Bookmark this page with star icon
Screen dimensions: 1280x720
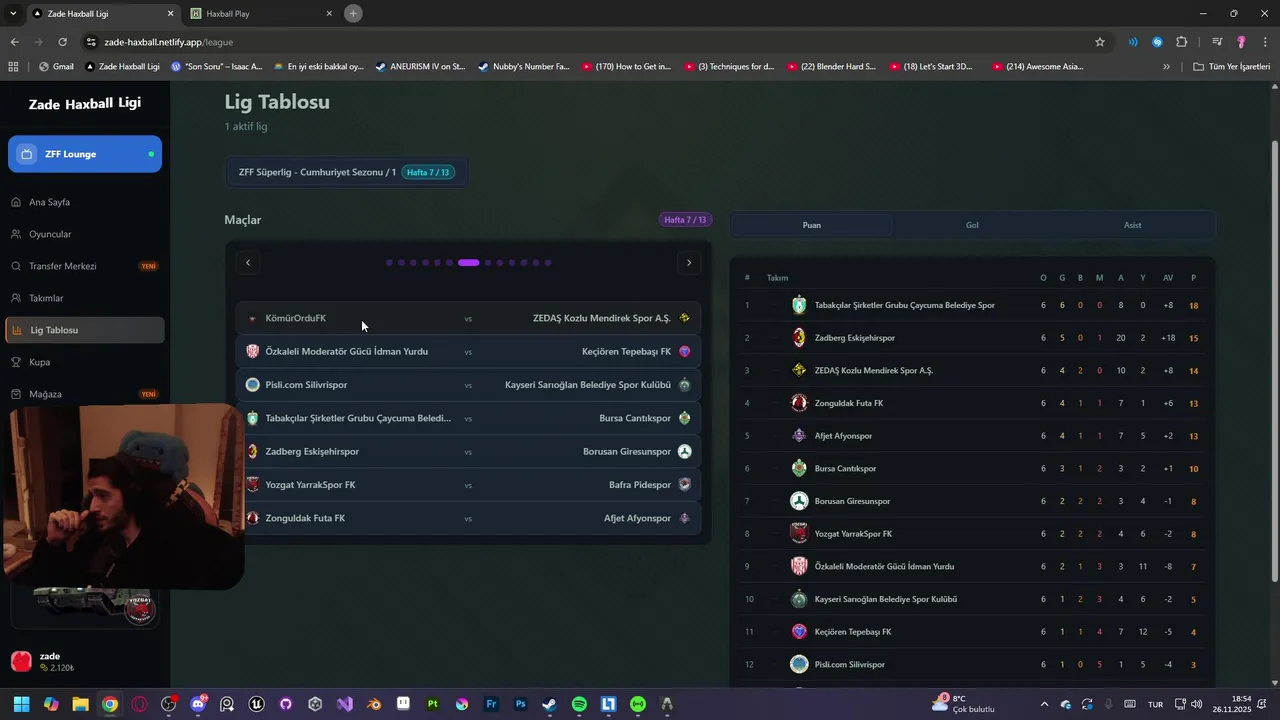pos(1100,42)
